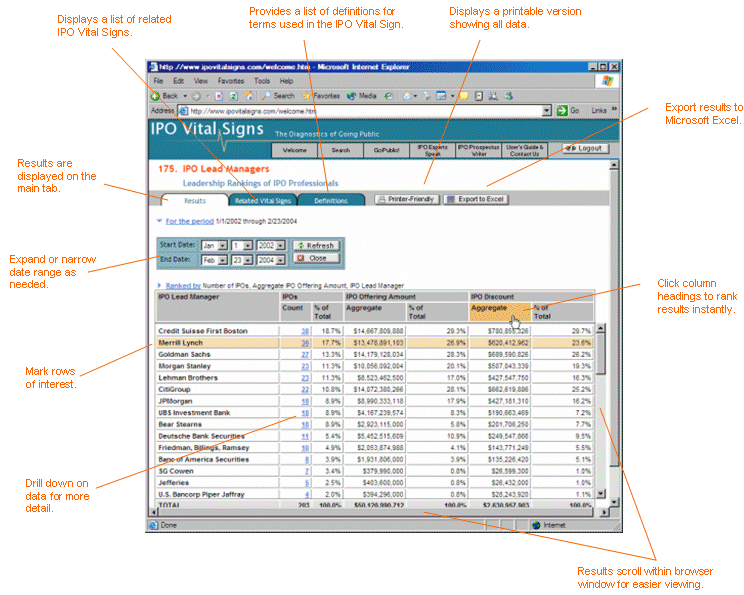Image resolution: width=744 pixels, height=595 pixels.
Task: Open the IE toolbar Search
Action: pyautogui.click(x=278, y=96)
